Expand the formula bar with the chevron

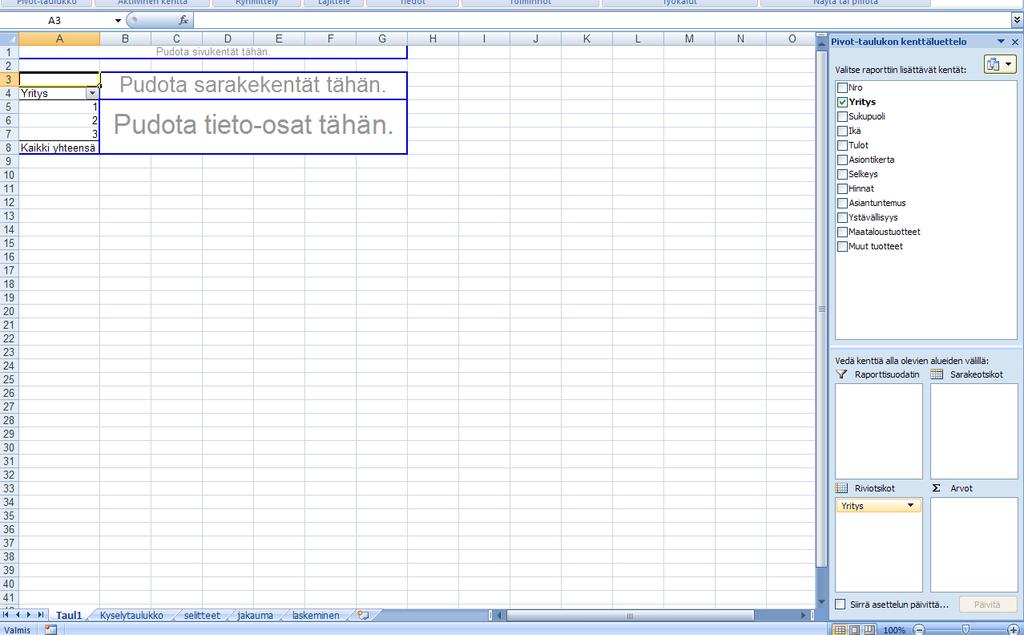coord(1017,21)
